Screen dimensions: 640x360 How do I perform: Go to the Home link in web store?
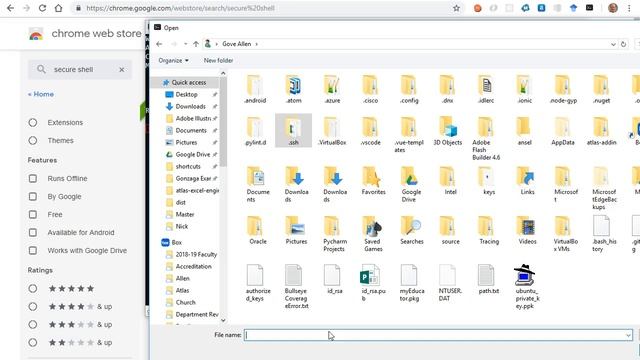41,94
